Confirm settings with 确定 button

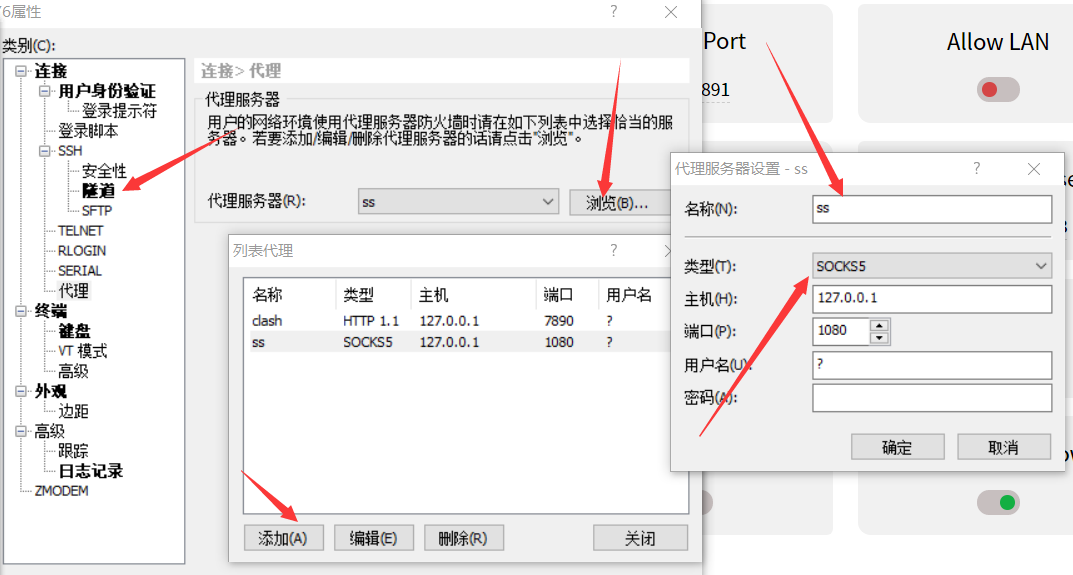coord(897,447)
